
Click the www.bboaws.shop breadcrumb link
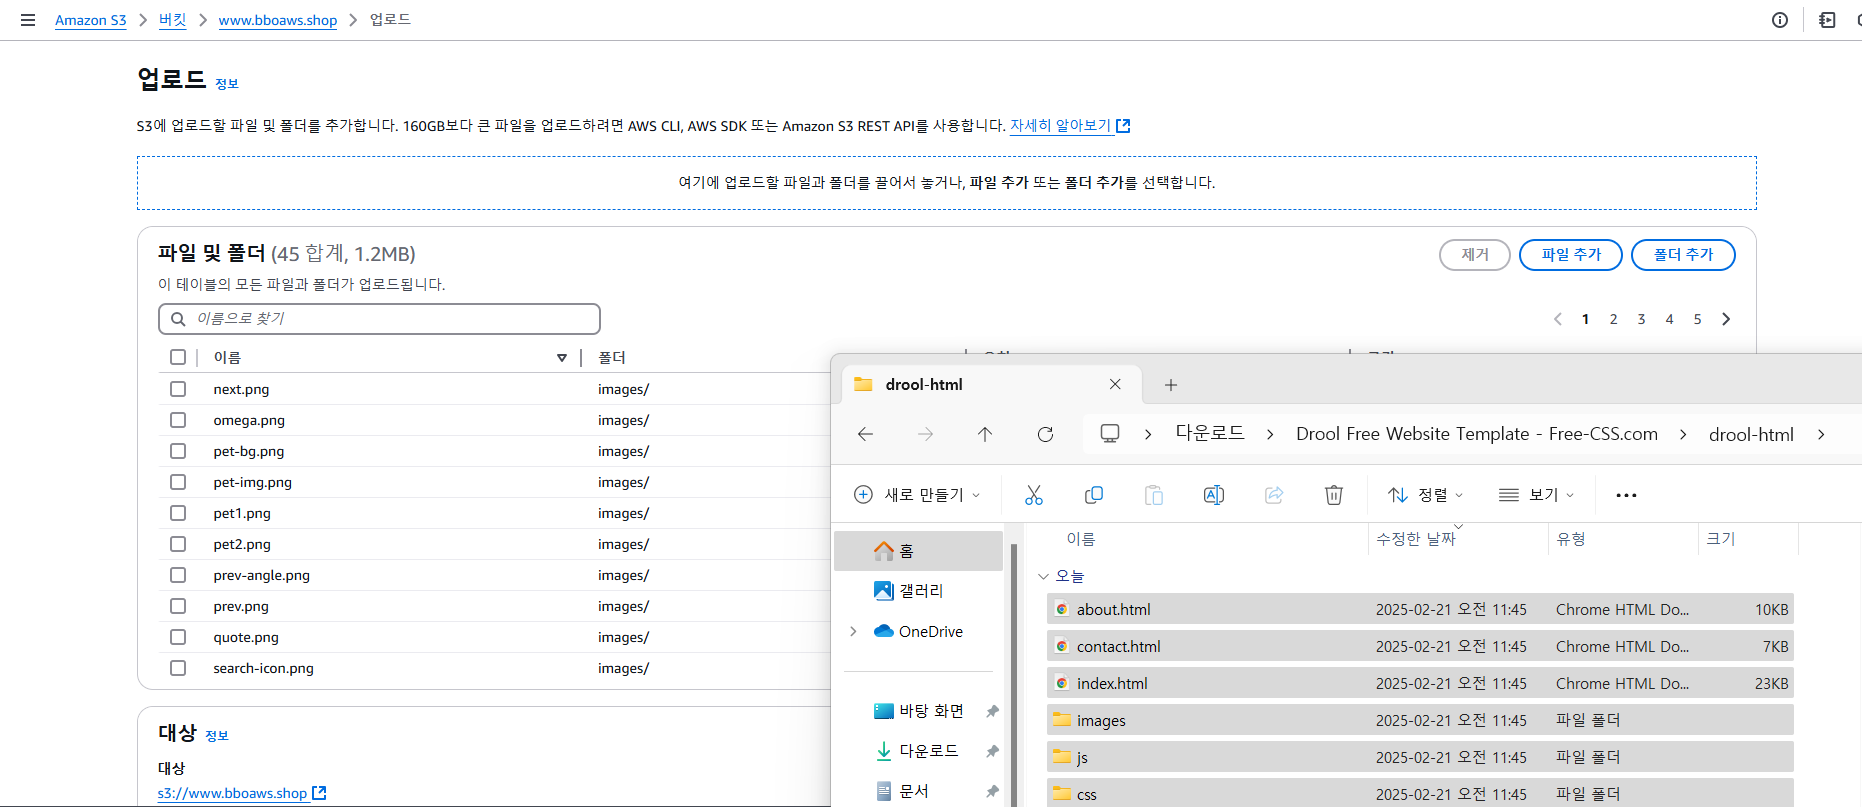point(278,20)
